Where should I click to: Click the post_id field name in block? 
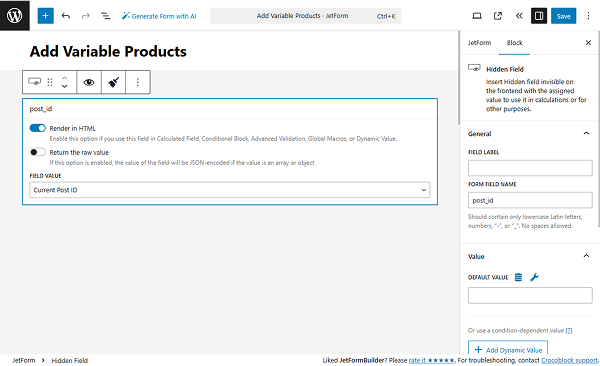coord(41,109)
